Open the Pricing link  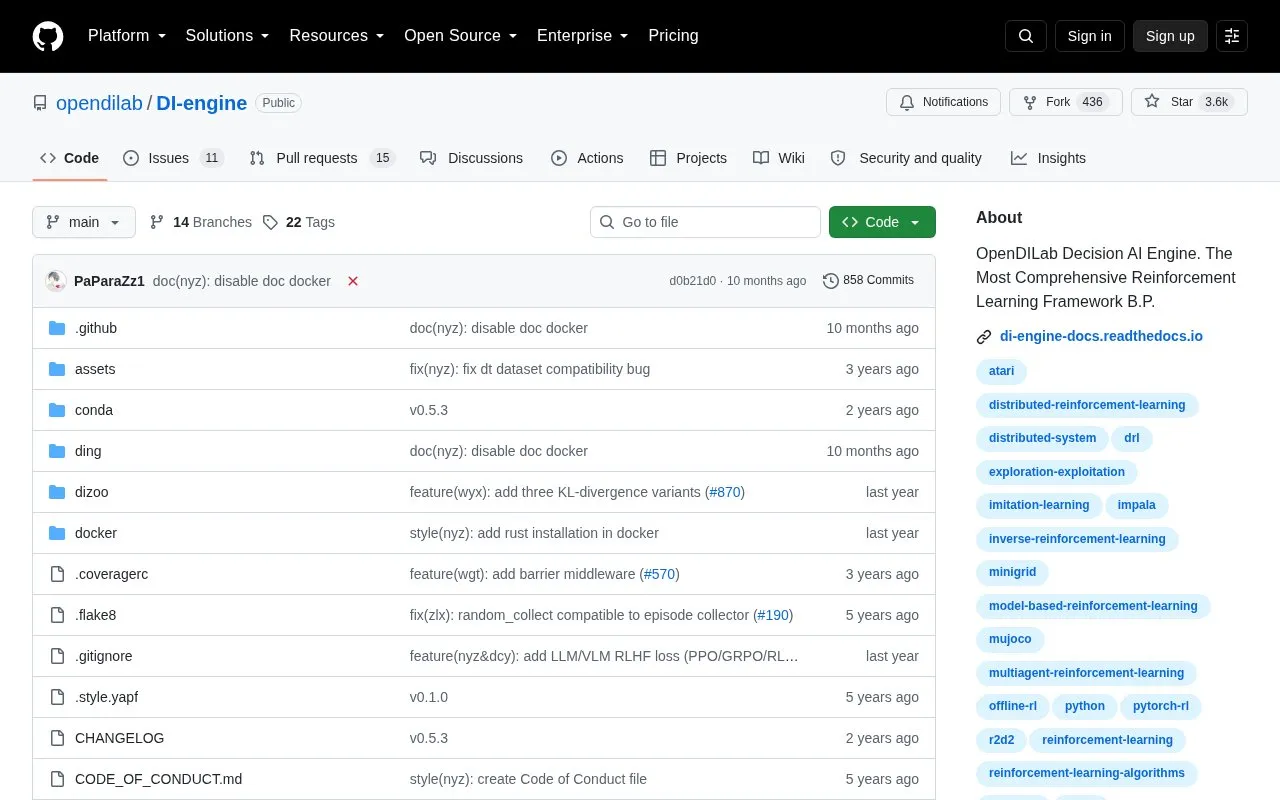coord(673,36)
